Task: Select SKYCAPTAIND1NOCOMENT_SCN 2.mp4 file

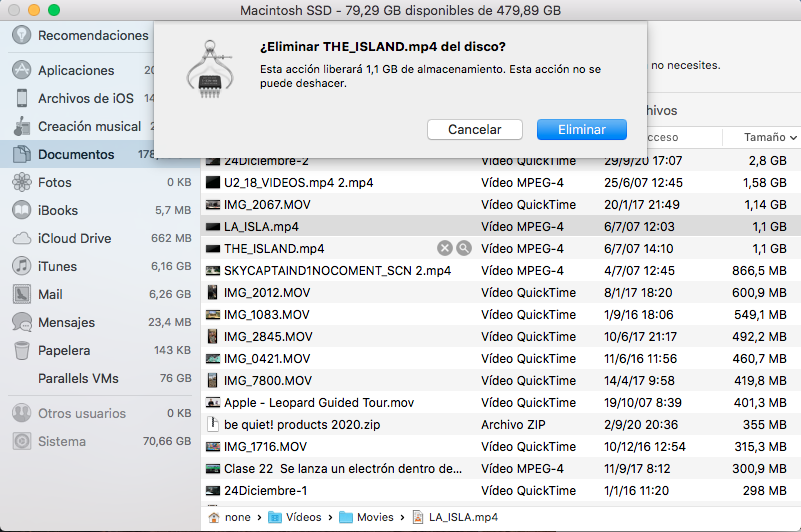Action: point(501,270)
